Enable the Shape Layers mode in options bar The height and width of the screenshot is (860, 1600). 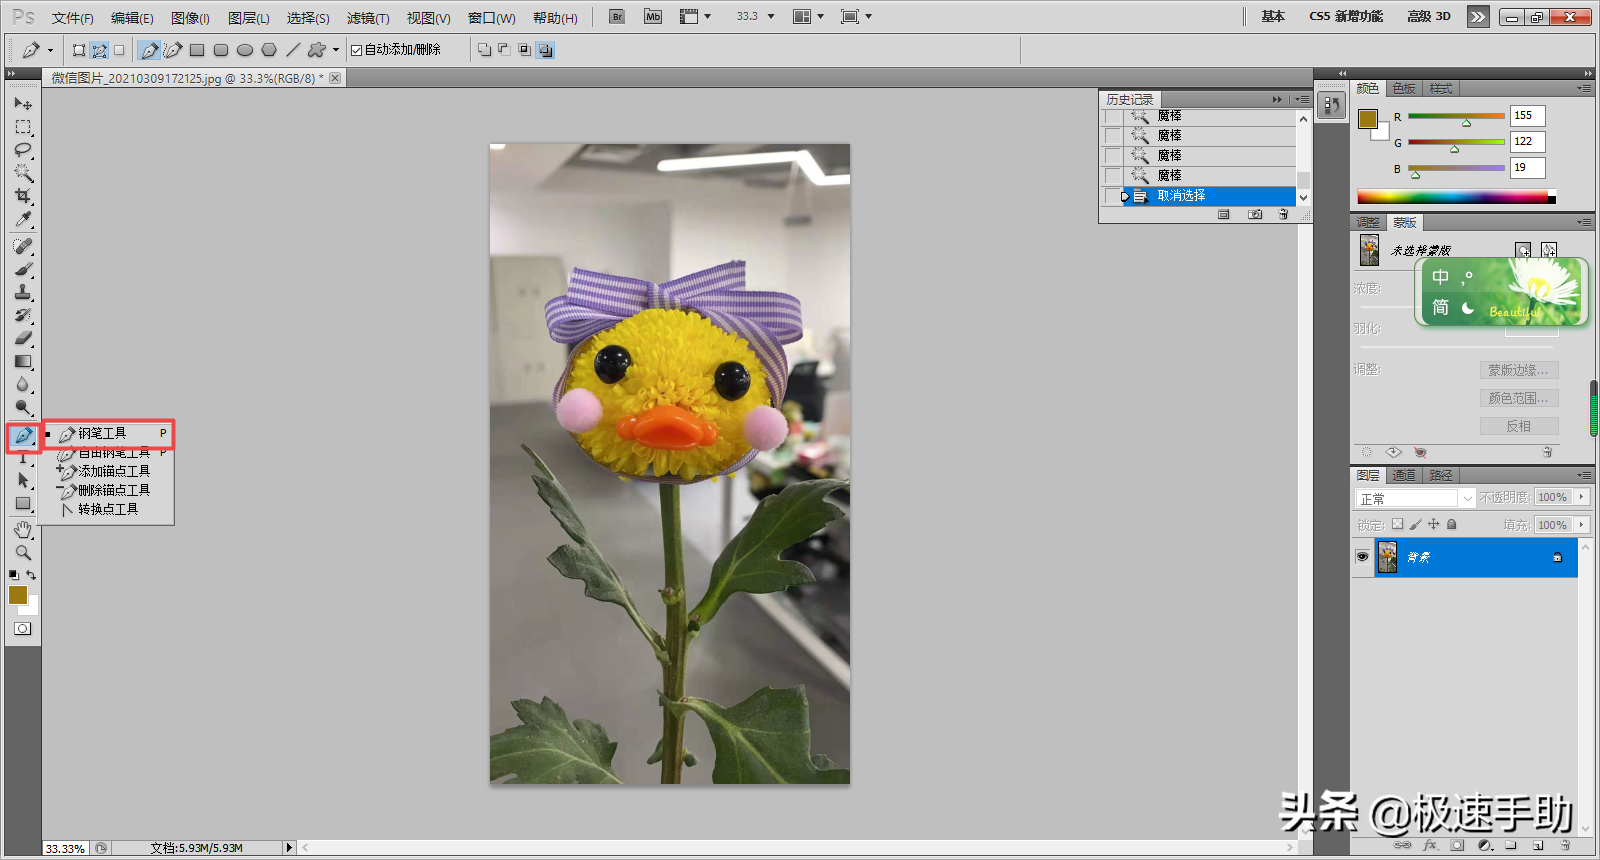coord(79,50)
